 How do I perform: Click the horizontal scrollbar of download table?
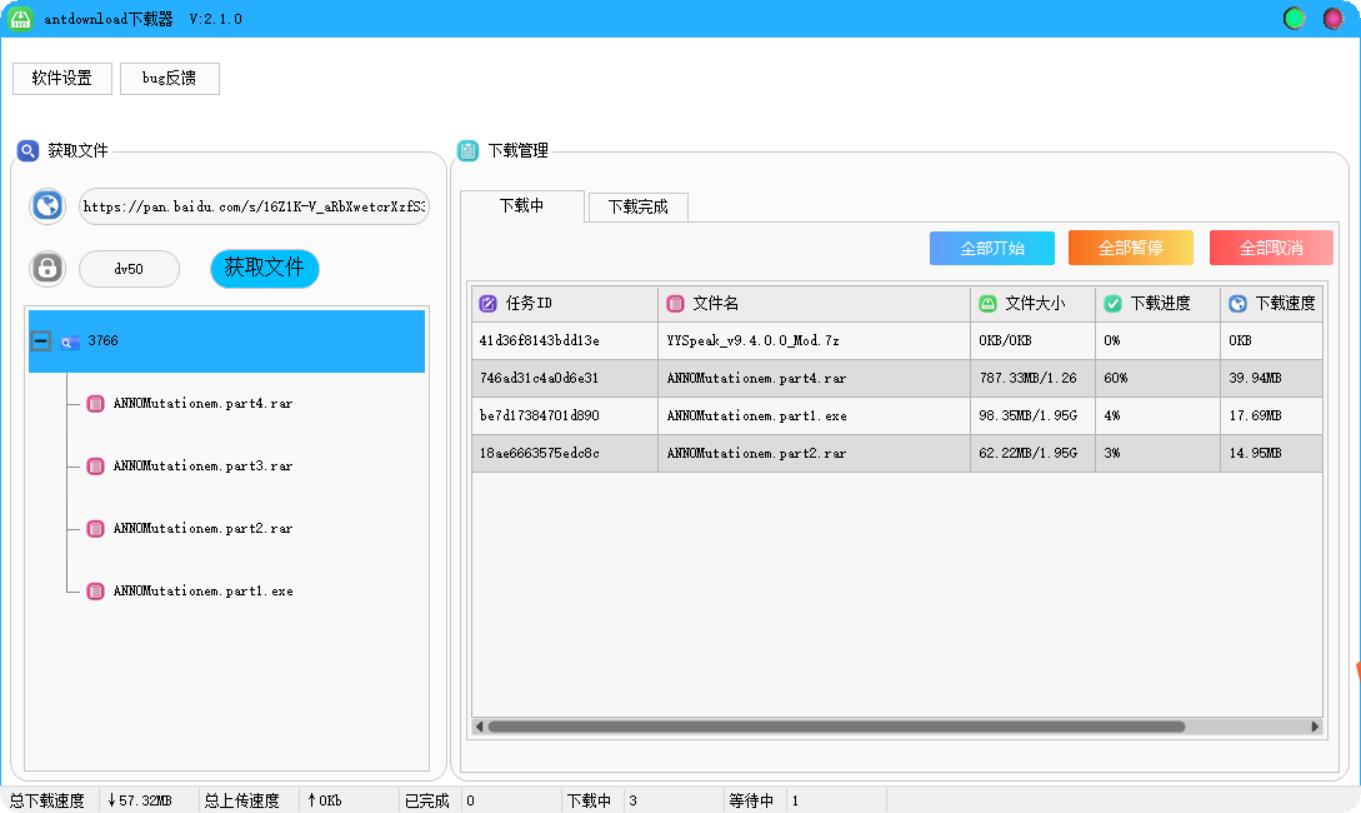pos(835,727)
